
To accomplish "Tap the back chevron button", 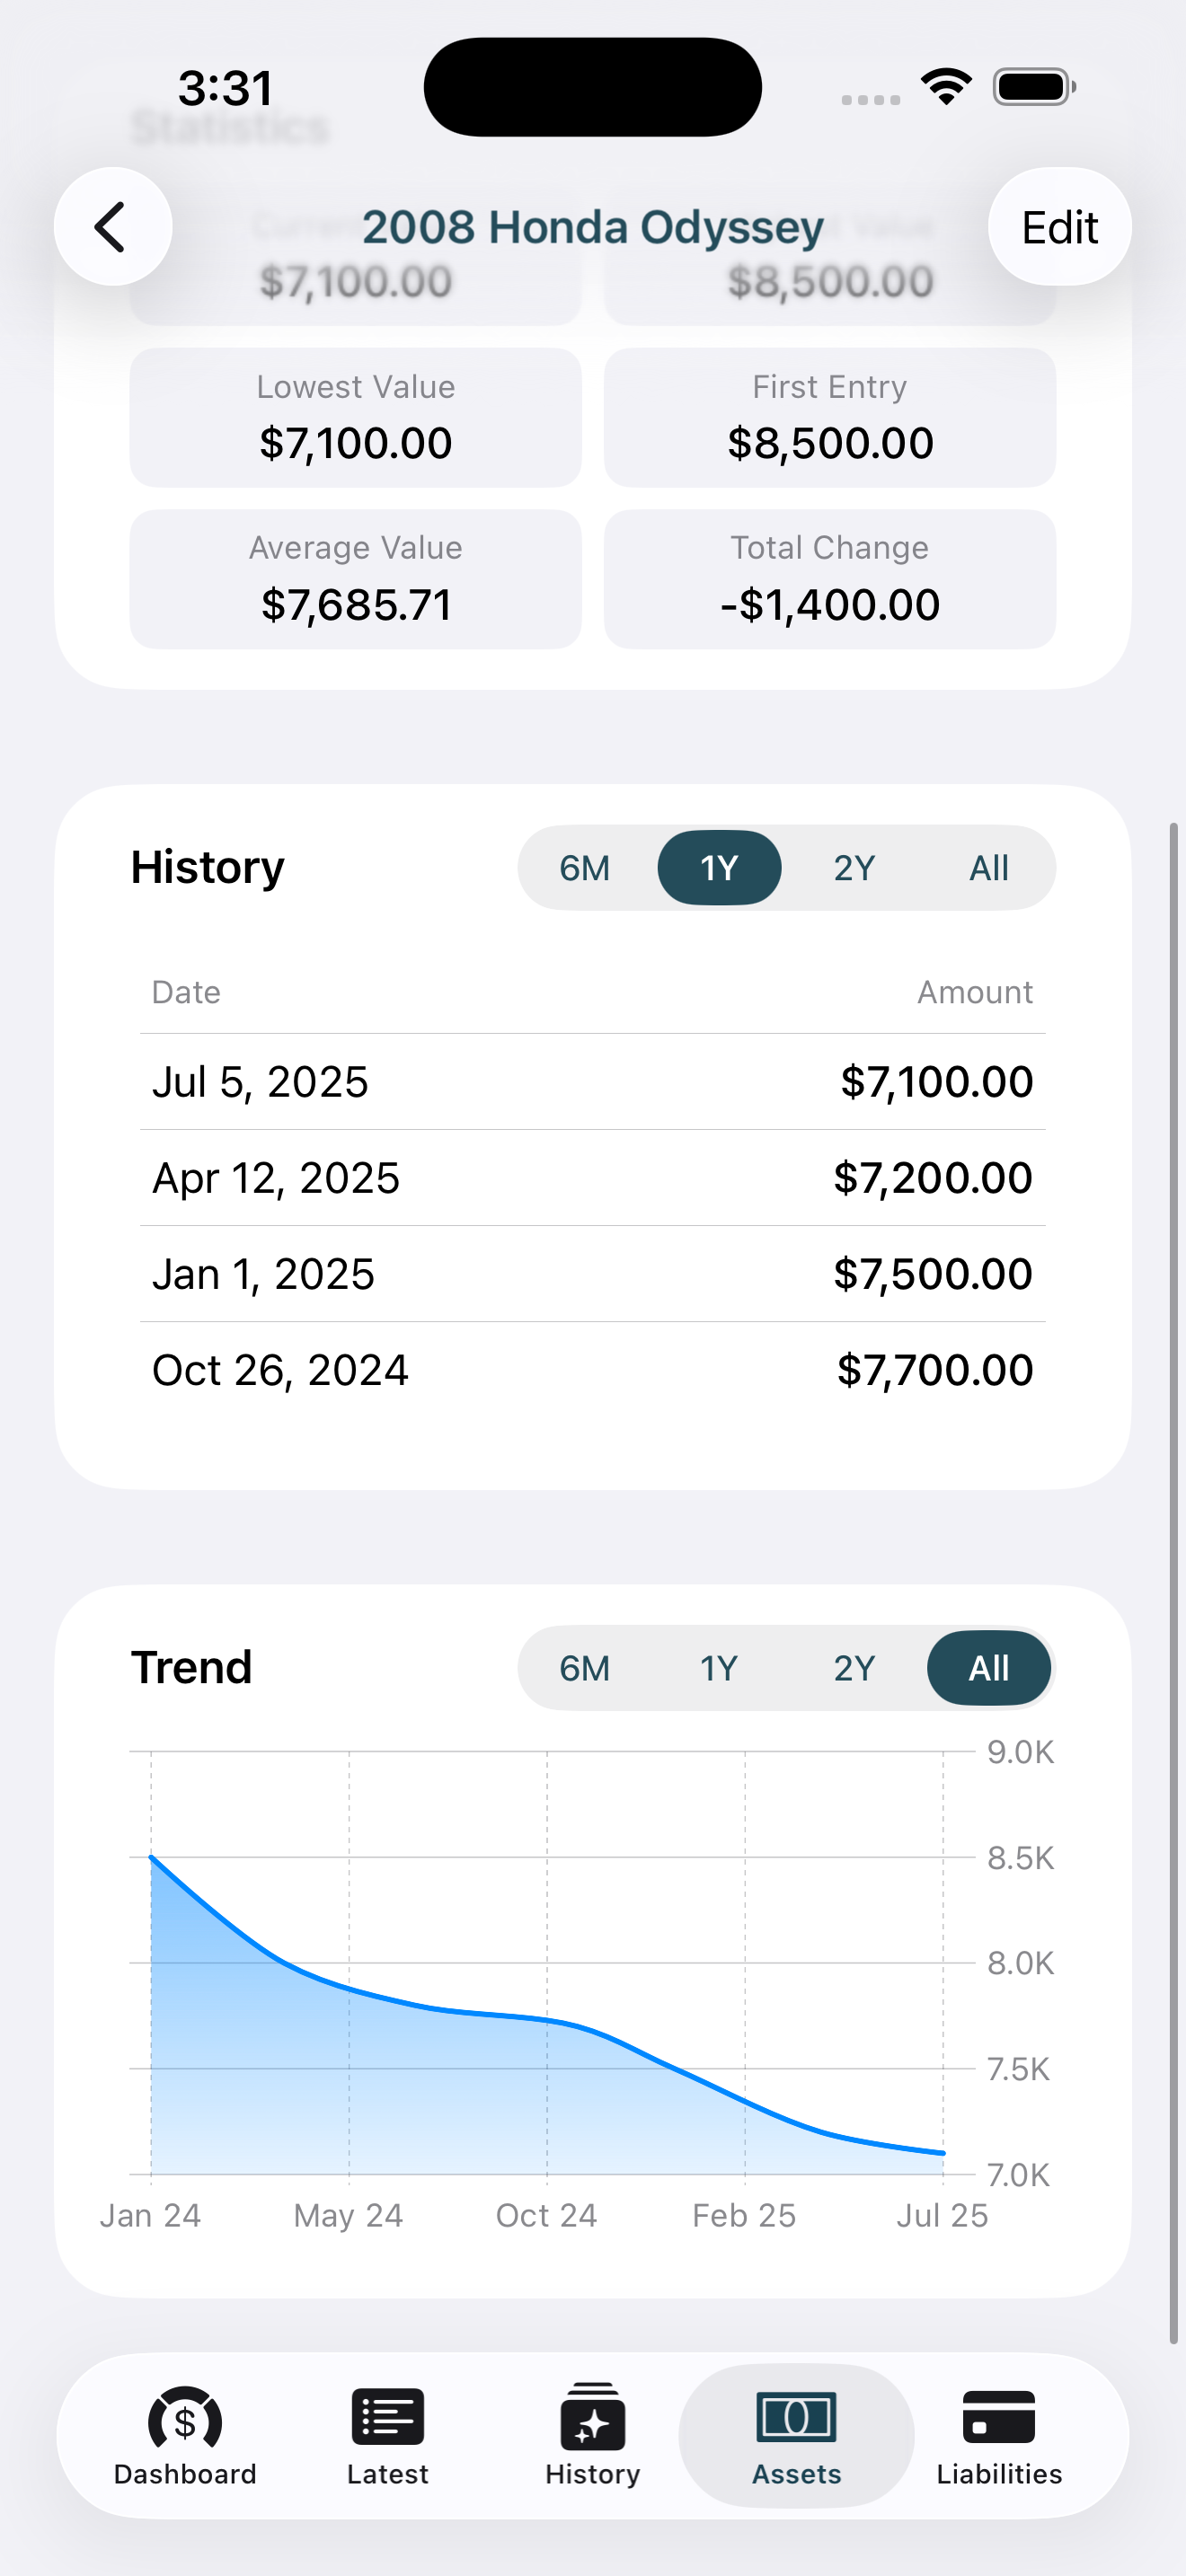I will 112,227.
